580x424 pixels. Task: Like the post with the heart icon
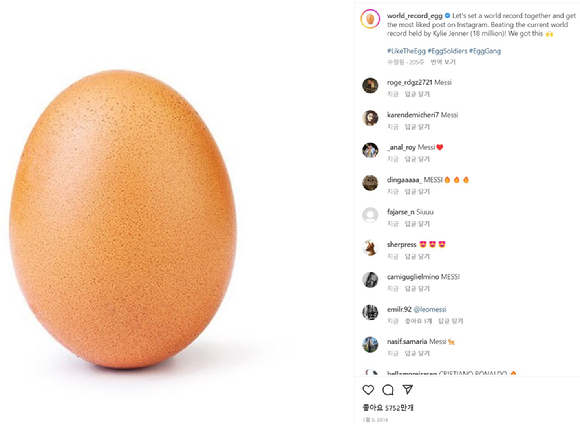[368, 390]
